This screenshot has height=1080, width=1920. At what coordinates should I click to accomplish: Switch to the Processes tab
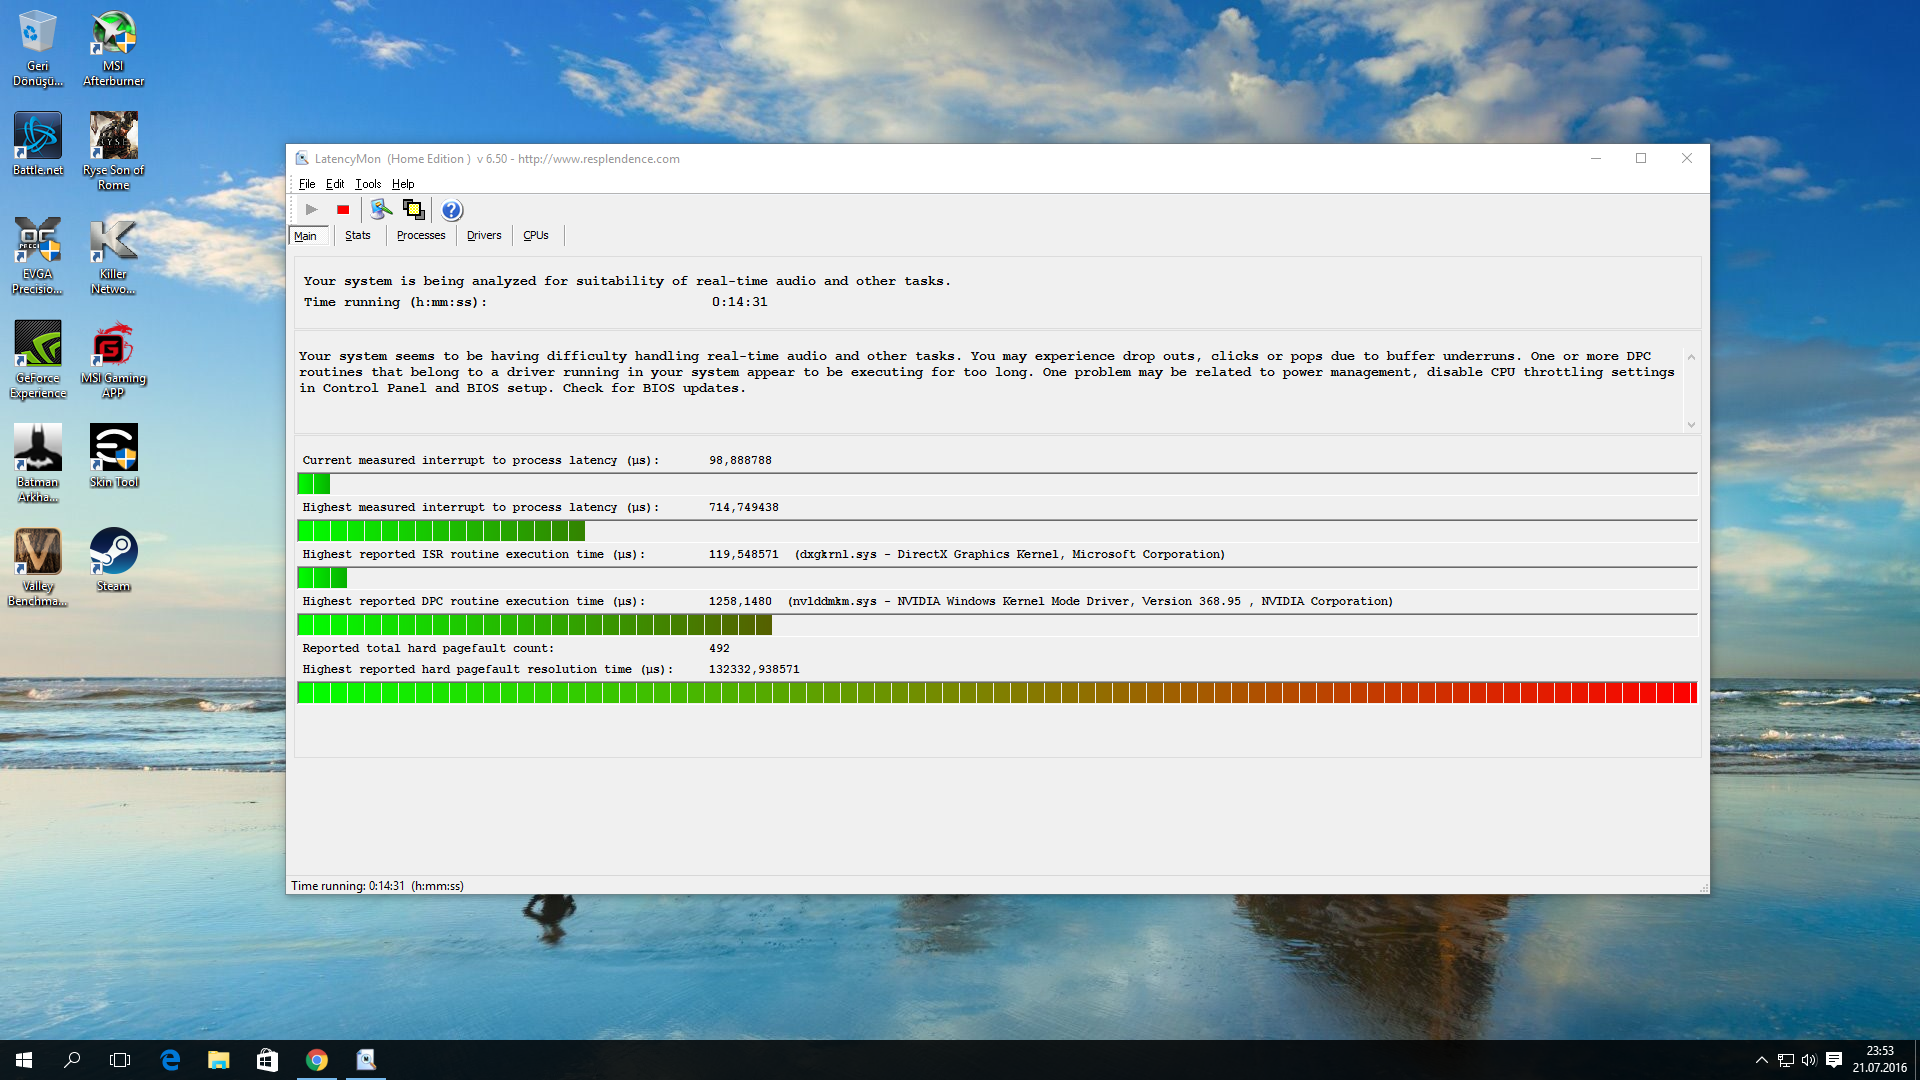[421, 236]
